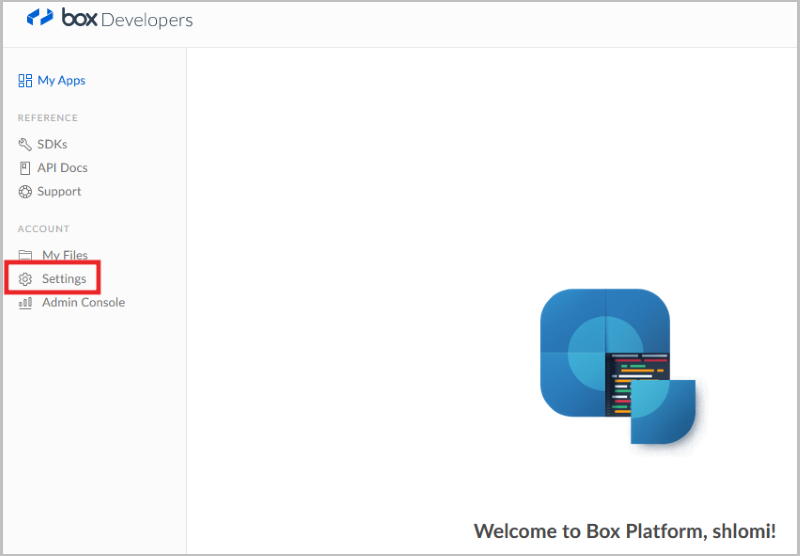
Task: Click the My Apps grid icon
Action: [x=25, y=81]
